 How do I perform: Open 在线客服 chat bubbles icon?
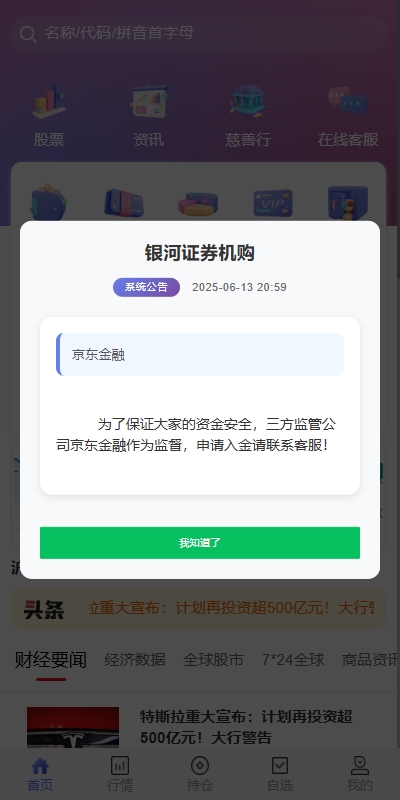[348, 101]
